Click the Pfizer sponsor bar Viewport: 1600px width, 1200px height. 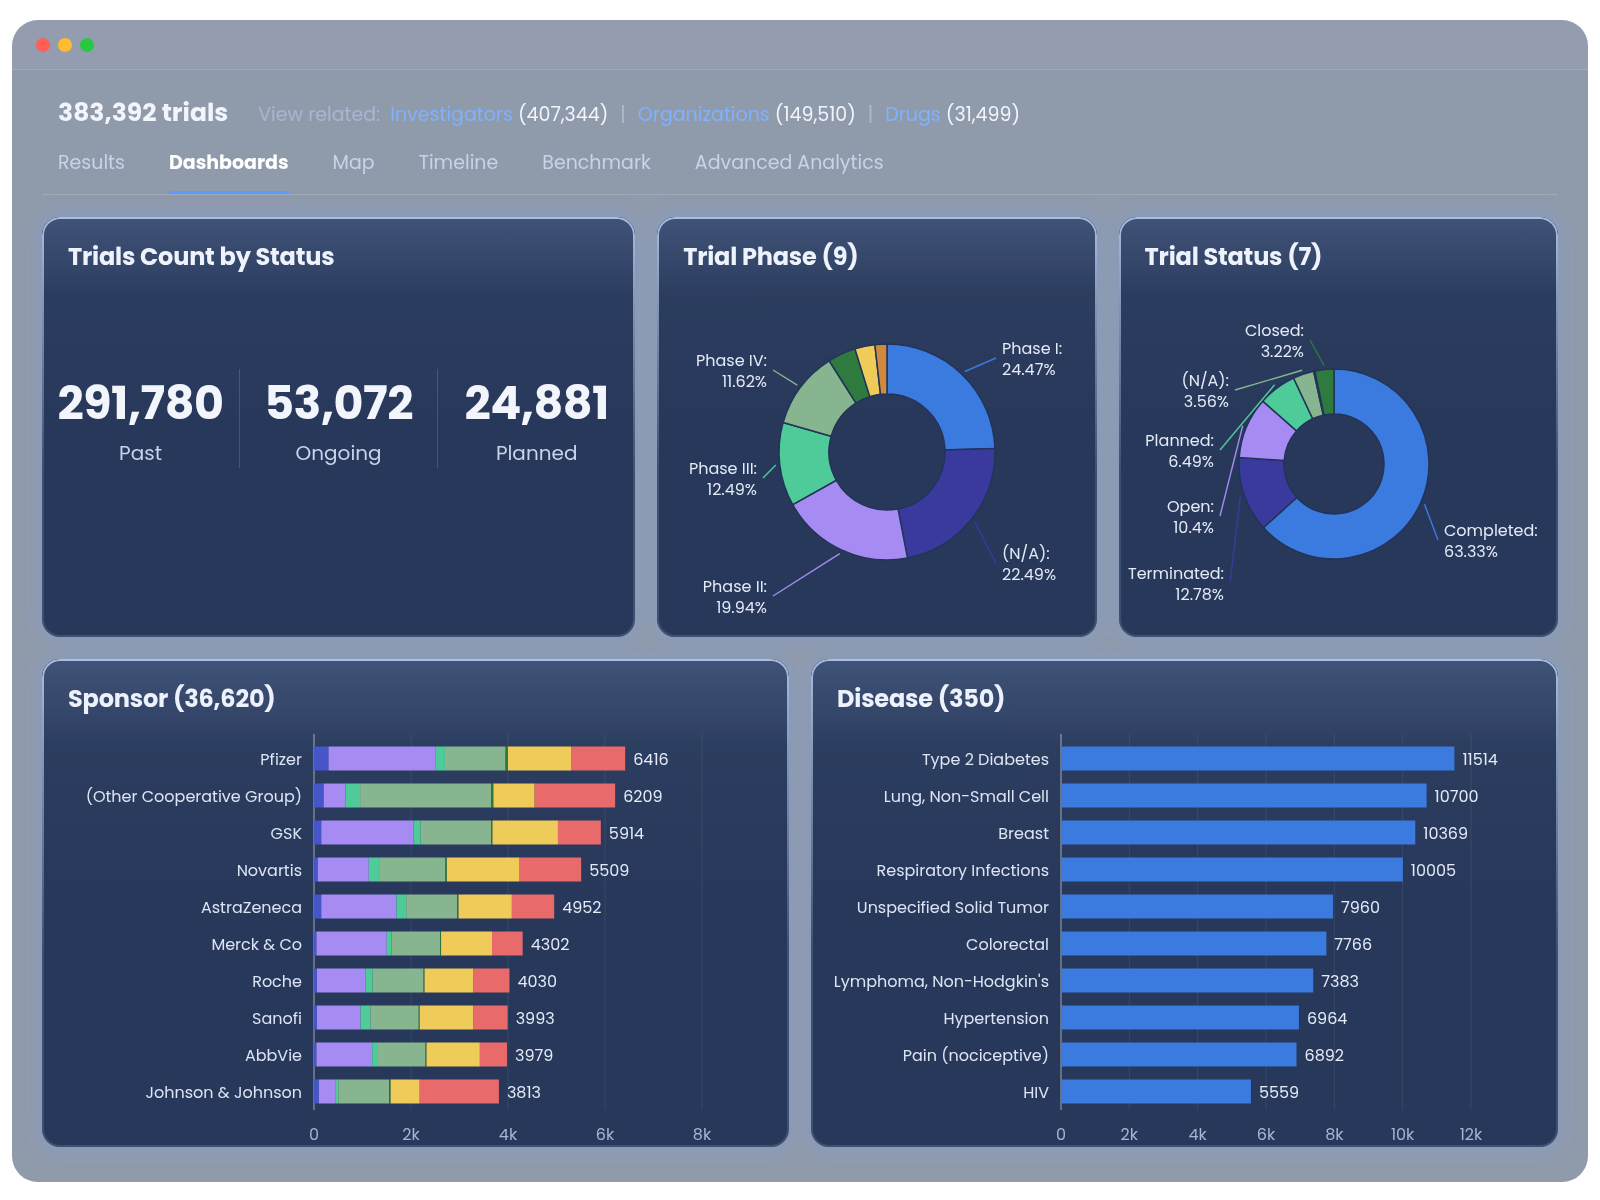[470, 759]
